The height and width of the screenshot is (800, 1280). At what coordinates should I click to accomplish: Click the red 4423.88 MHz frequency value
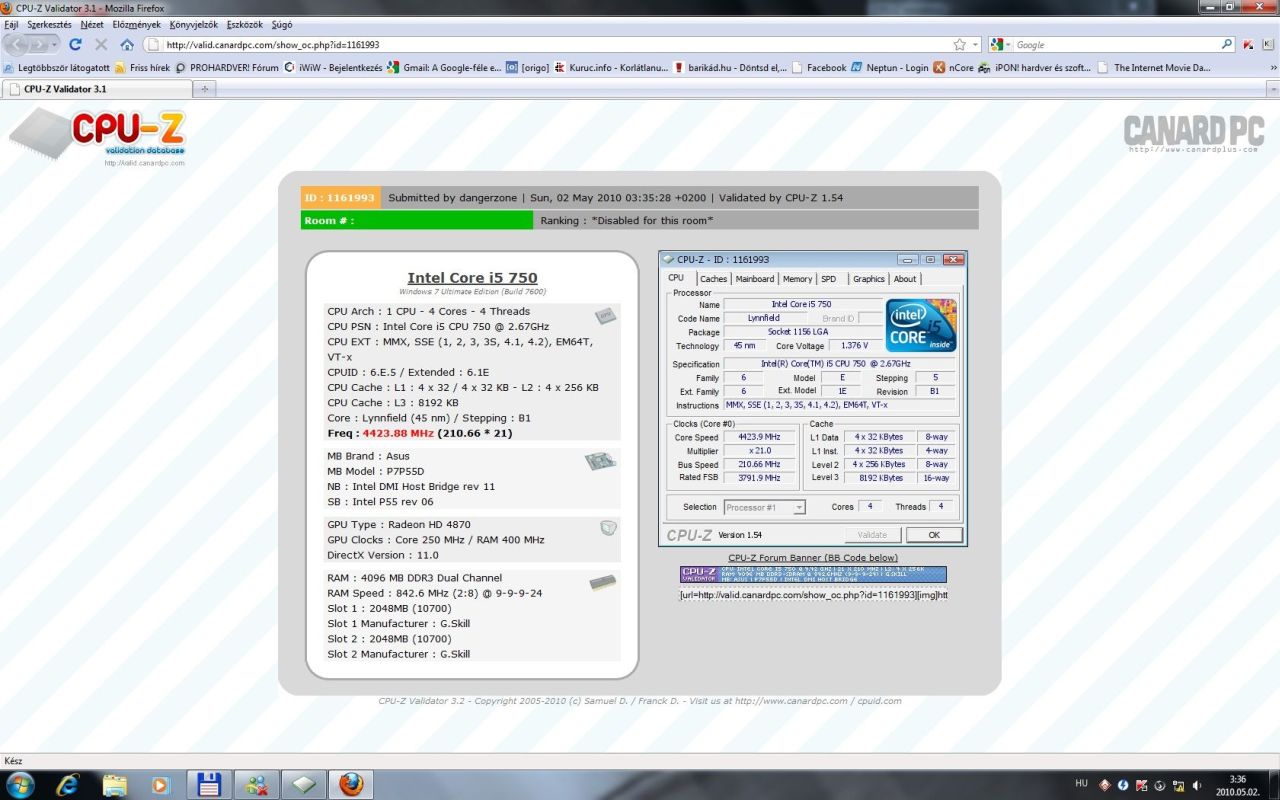pos(398,433)
